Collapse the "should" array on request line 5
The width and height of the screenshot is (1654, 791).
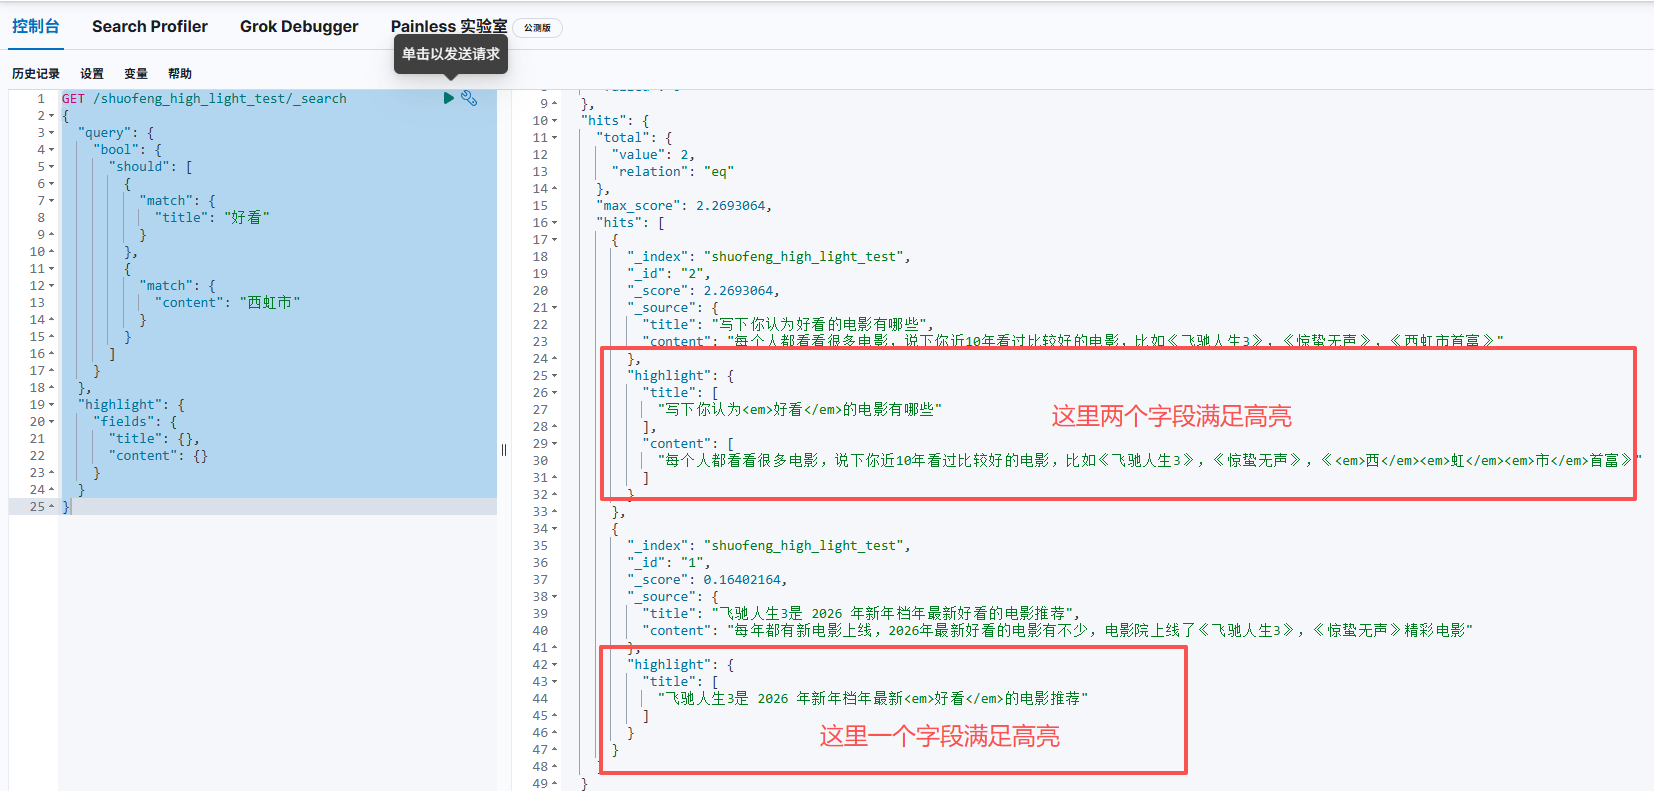click(x=52, y=167)
